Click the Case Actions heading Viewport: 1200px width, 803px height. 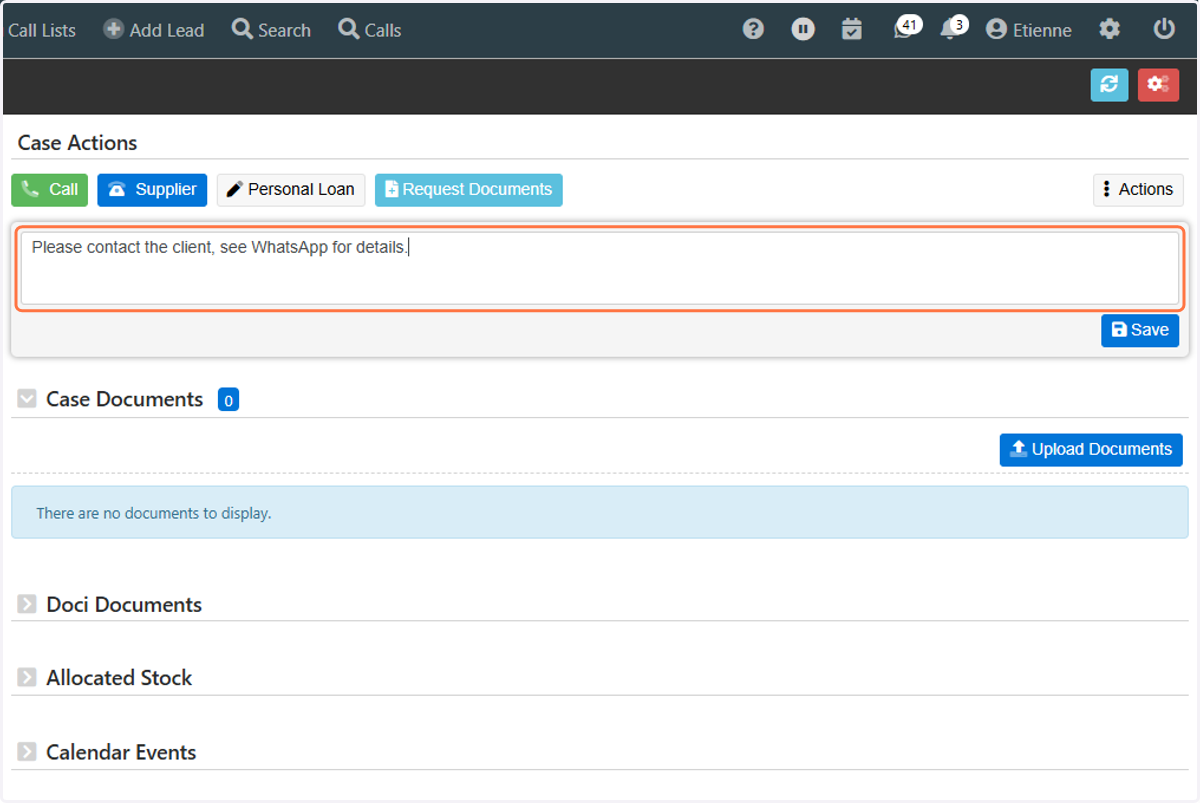tap(77, 143)
